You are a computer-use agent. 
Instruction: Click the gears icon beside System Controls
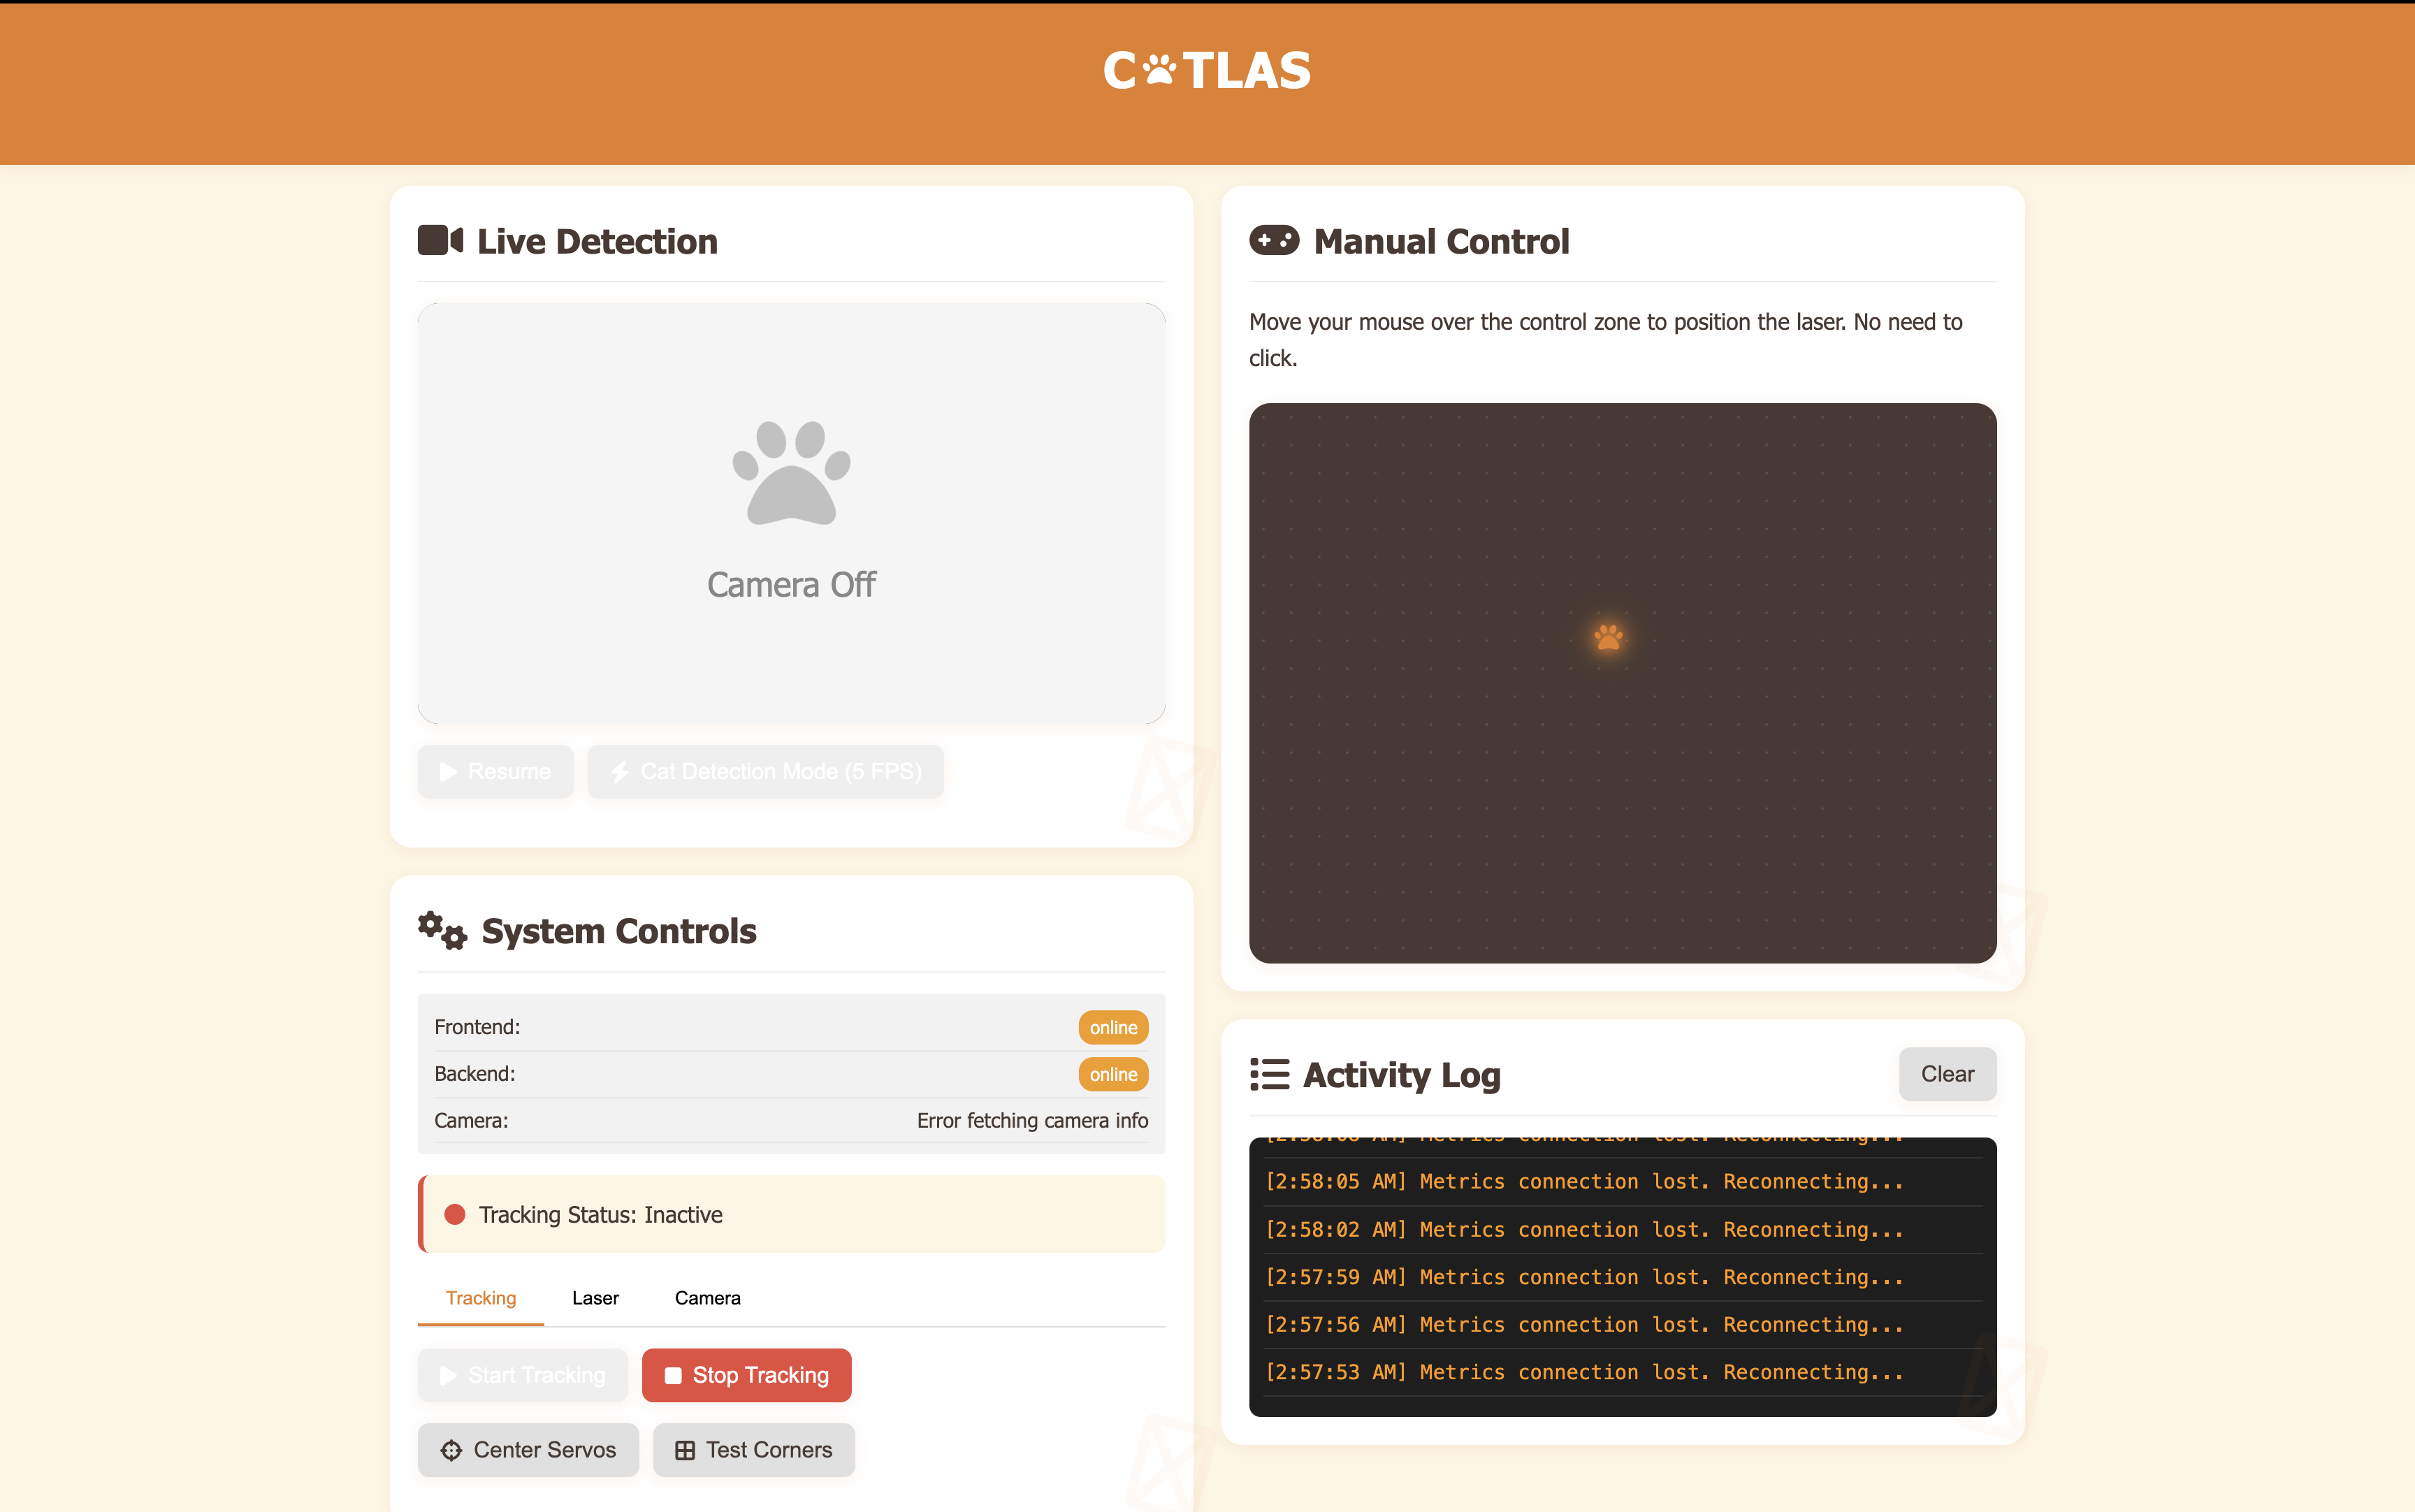pyautogui.click(x=442, y=930)
